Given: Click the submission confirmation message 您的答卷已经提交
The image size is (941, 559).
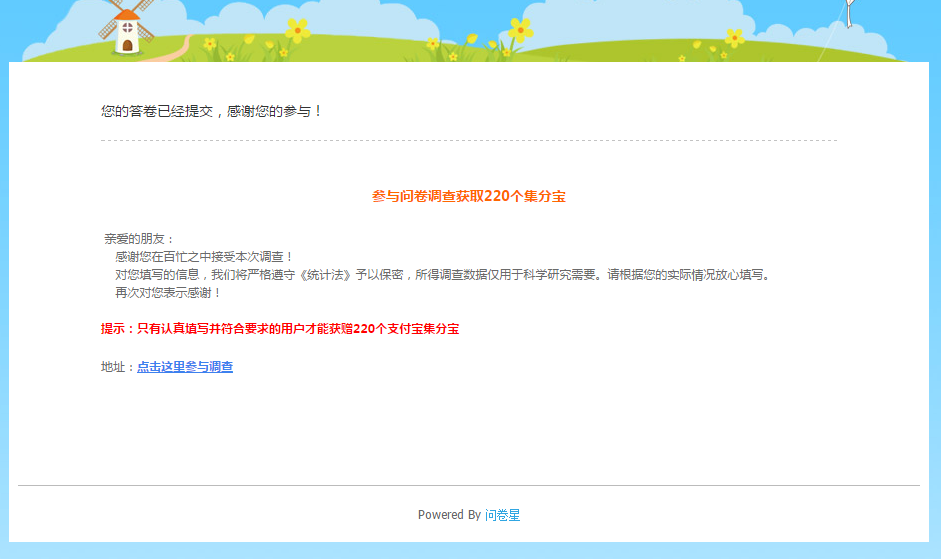Looking at the screenshot, I should click(212, 111).
